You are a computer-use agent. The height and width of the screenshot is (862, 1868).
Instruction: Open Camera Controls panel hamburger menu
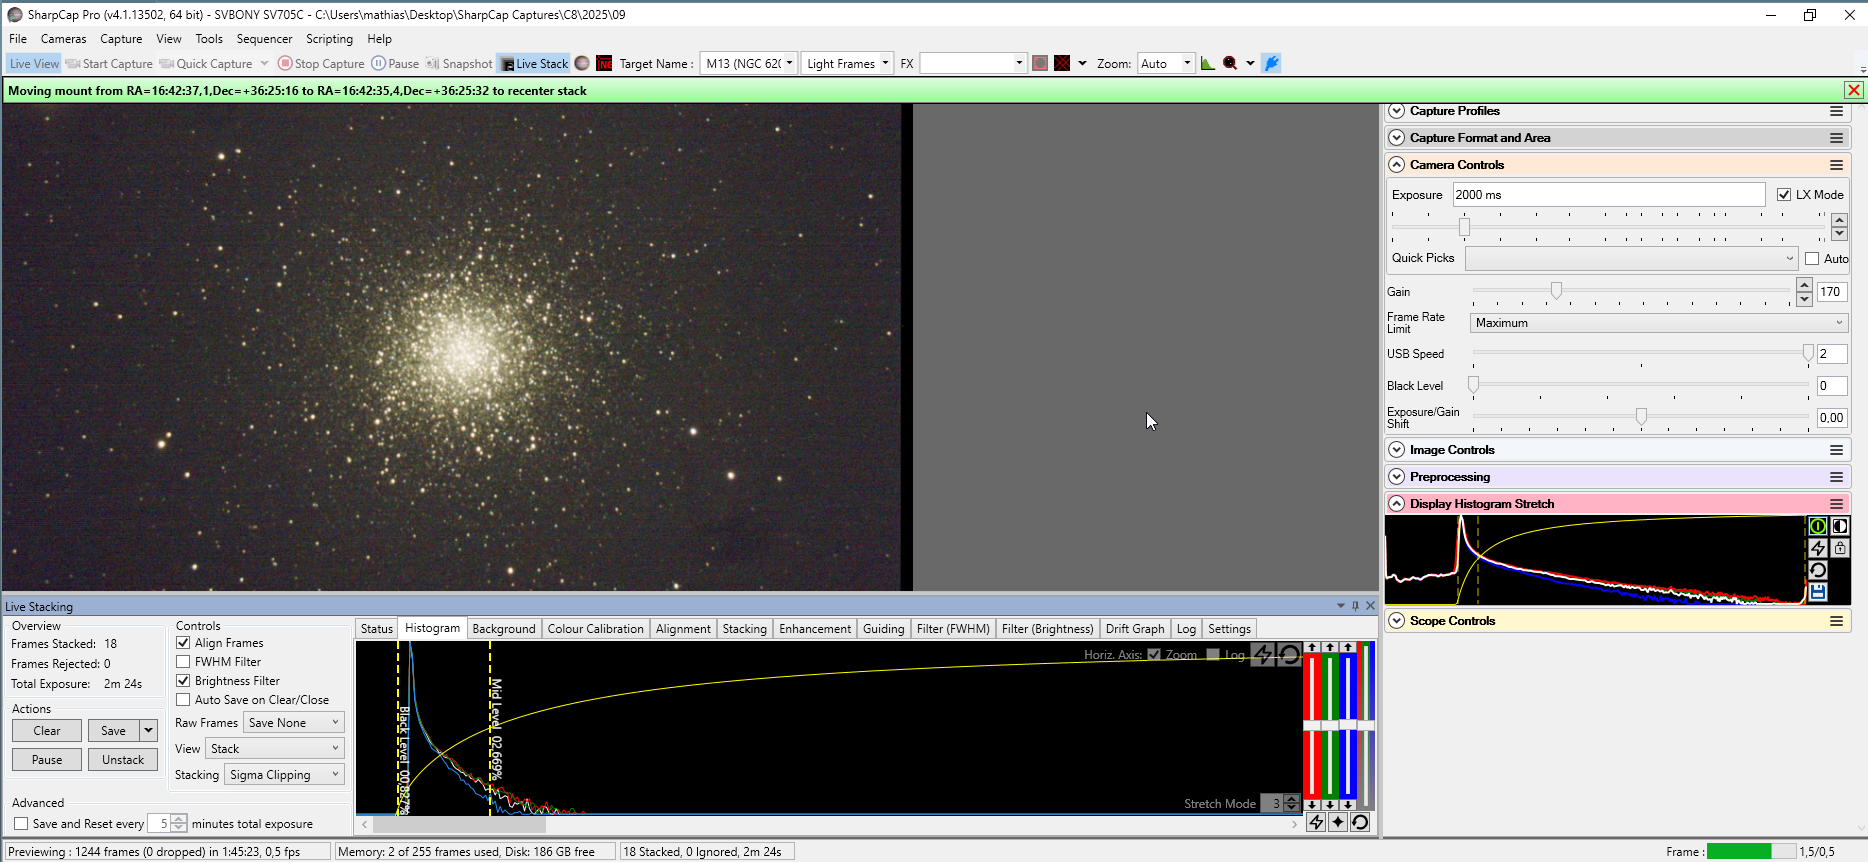pyautogui.click(x=1836, y=165)
